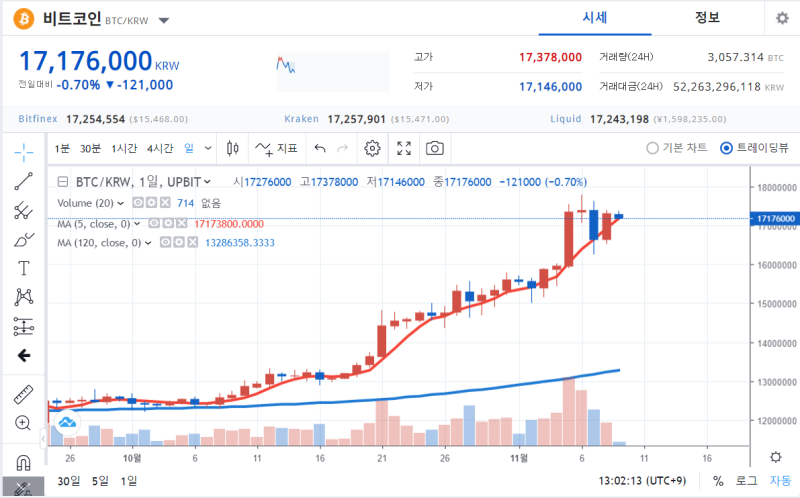Switch to the 시세 tab
The height and width of the screenshot is (498, 800).
point(595,18)
